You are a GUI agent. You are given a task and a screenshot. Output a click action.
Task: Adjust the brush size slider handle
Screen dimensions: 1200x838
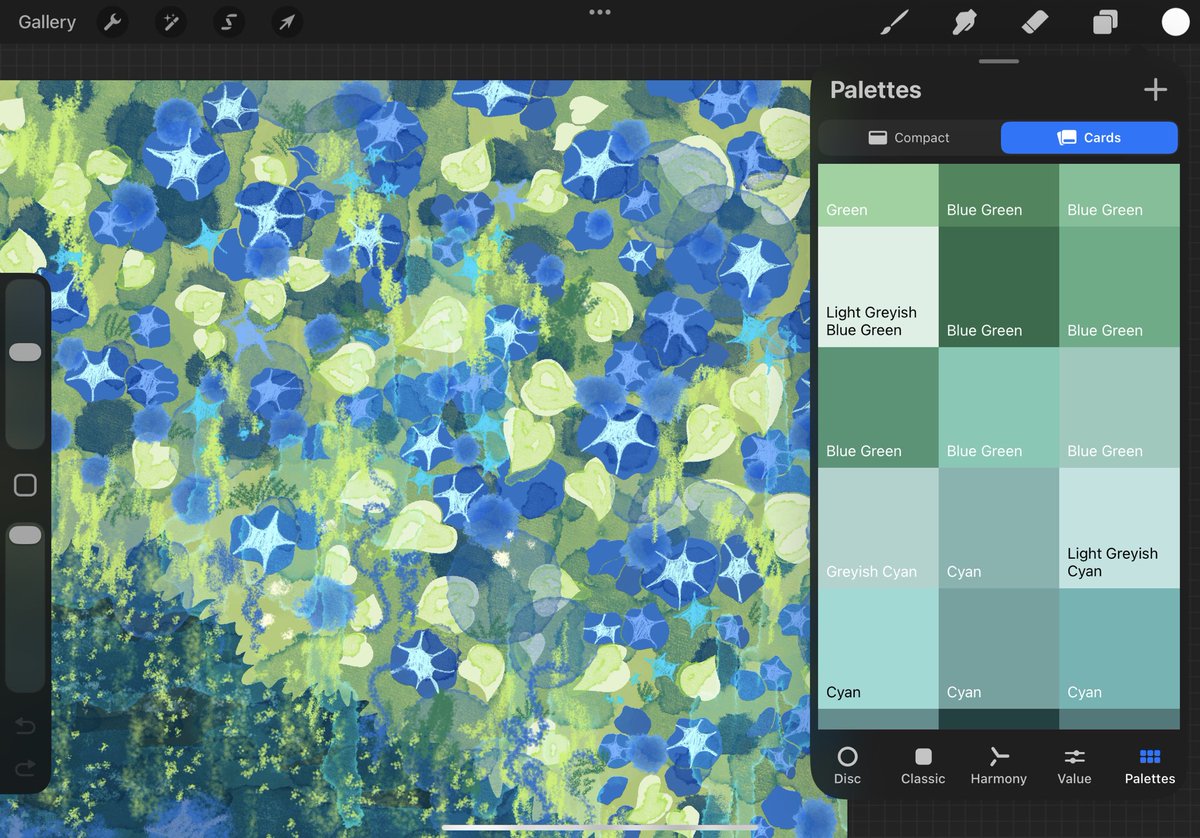pos(25,352)
